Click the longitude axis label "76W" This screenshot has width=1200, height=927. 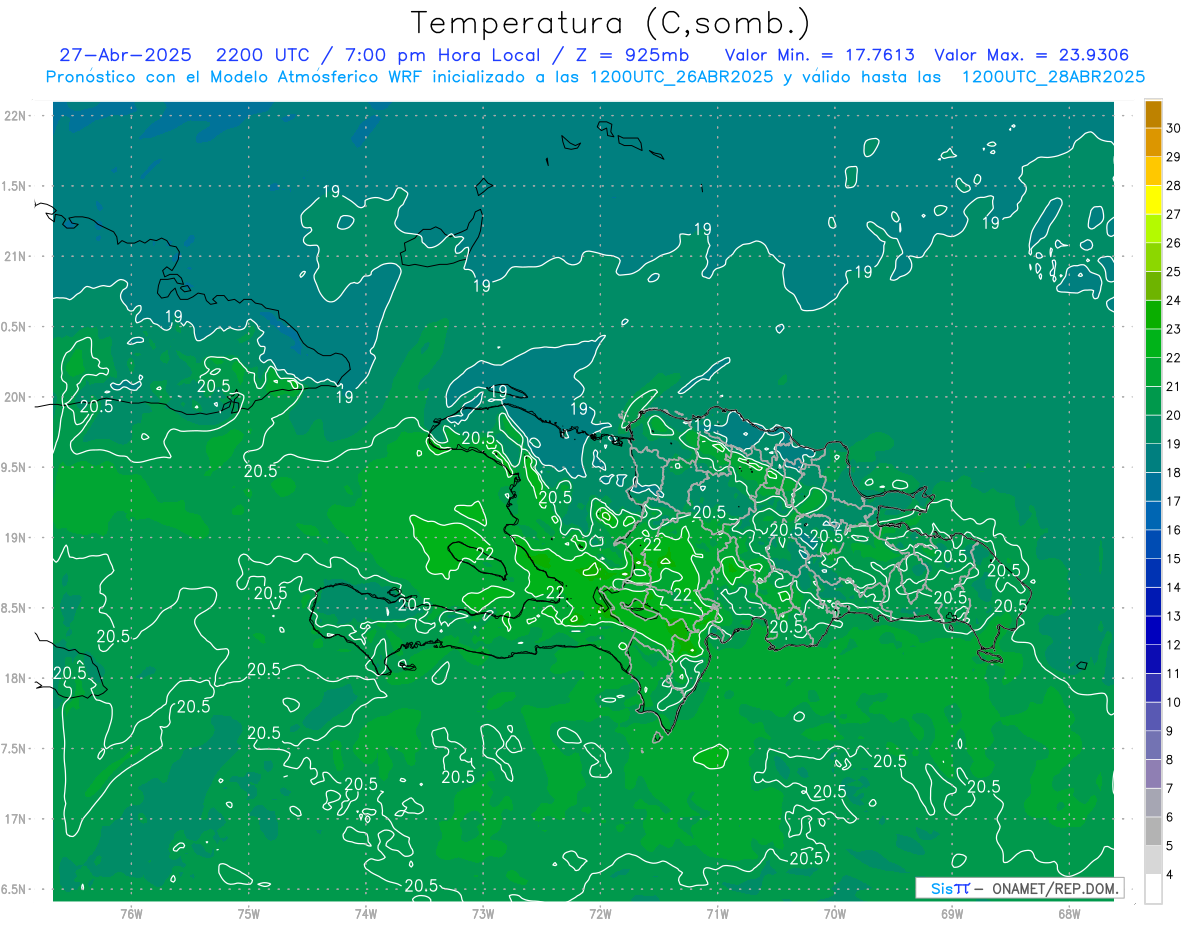[x=131, y=913]
